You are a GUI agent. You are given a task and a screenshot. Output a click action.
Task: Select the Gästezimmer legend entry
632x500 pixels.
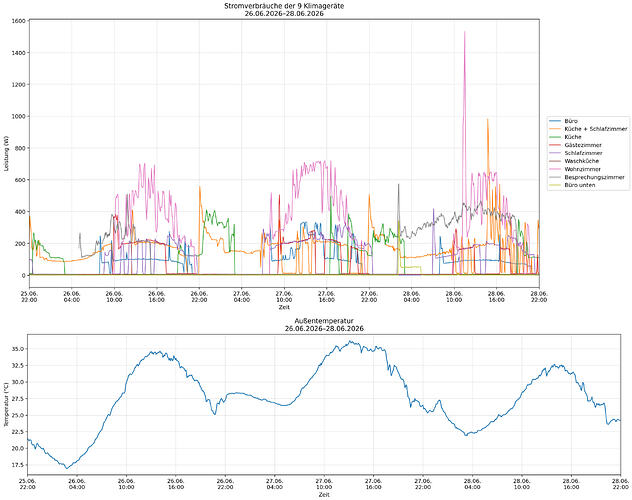(x=576, y=145)
